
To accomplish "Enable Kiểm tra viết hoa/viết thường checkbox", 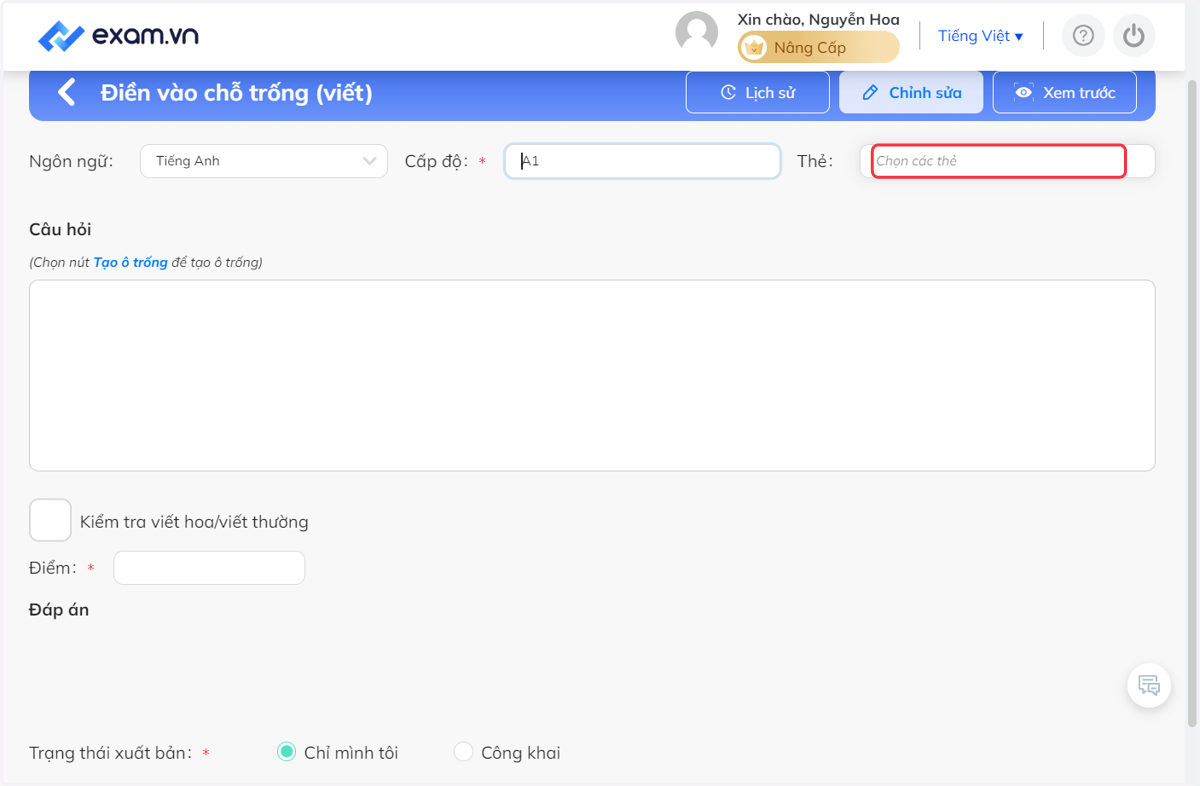I will tap(50, 520).
